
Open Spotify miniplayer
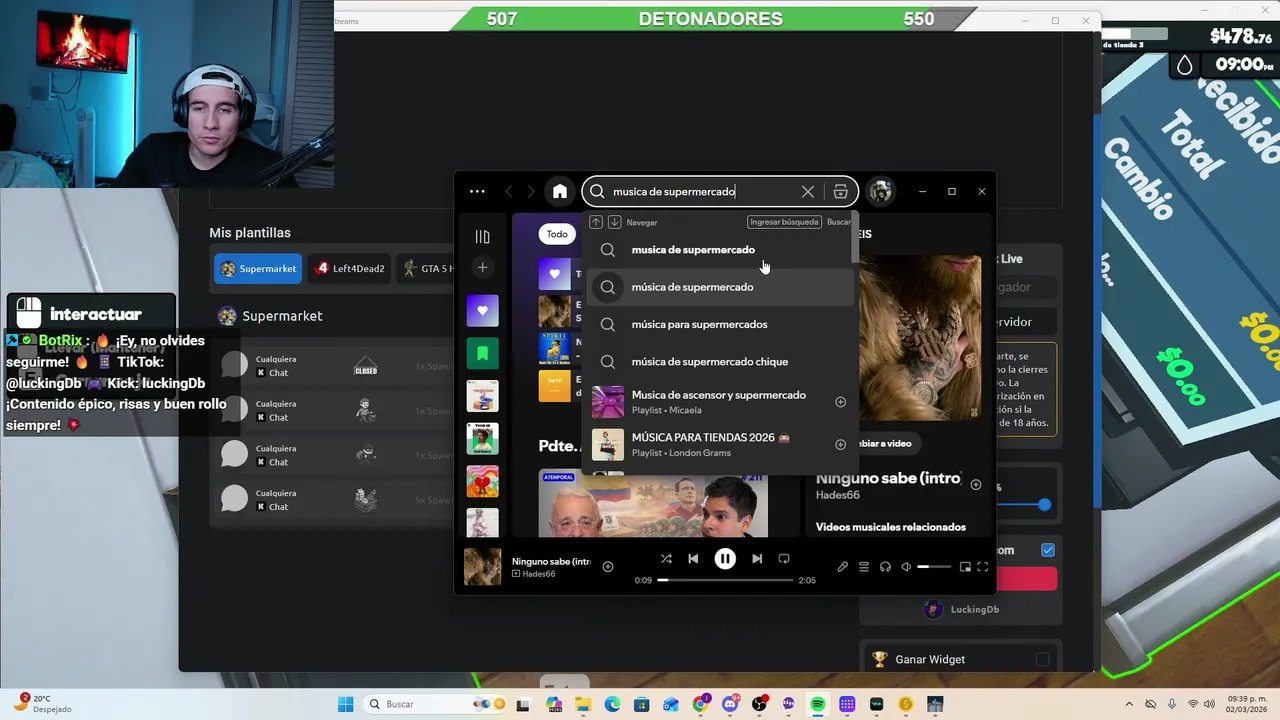tap(965, 567)
